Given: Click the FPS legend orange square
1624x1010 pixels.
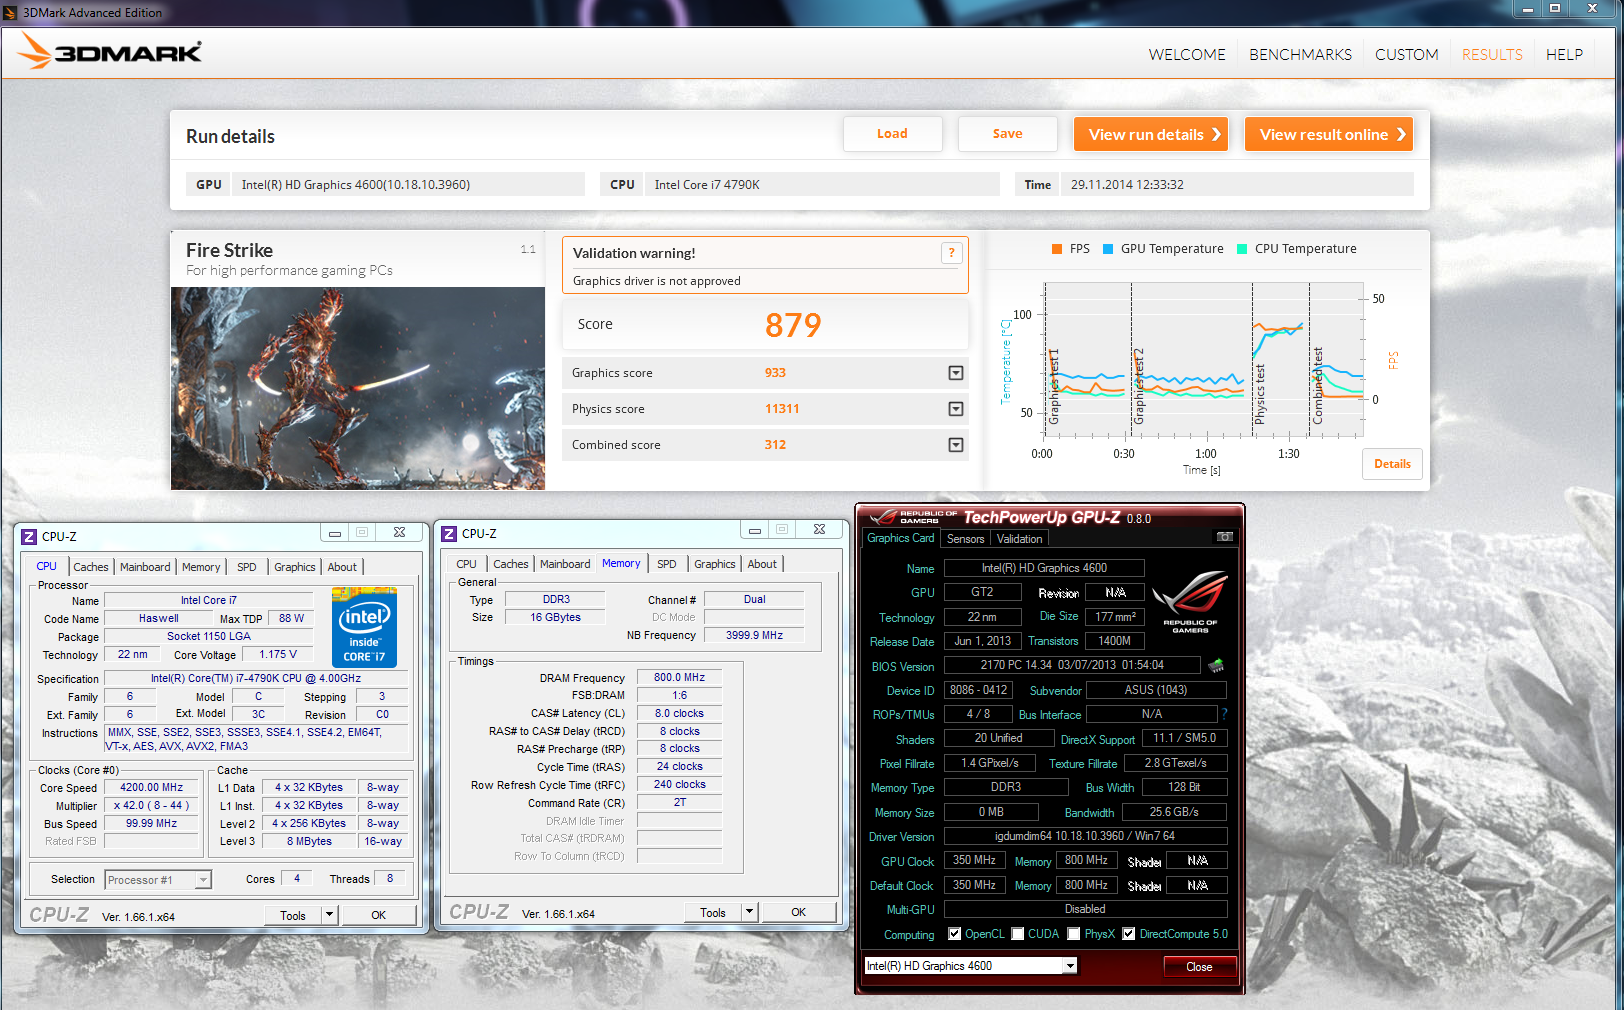Looking at the screenshot, I should [x=1057, y=249].
